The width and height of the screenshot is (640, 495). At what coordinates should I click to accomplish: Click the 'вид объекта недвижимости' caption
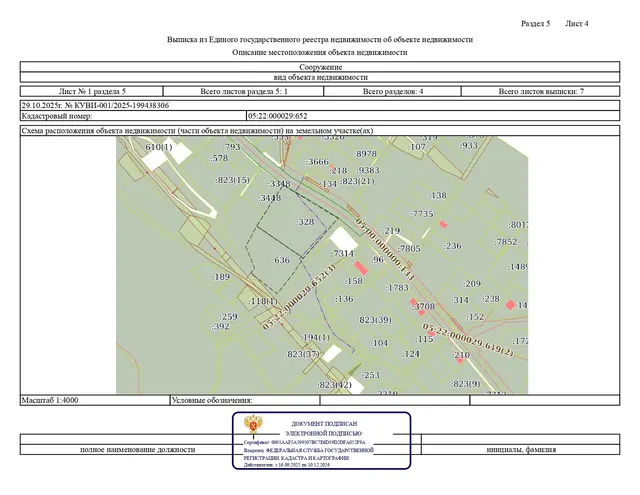(320, 77)
